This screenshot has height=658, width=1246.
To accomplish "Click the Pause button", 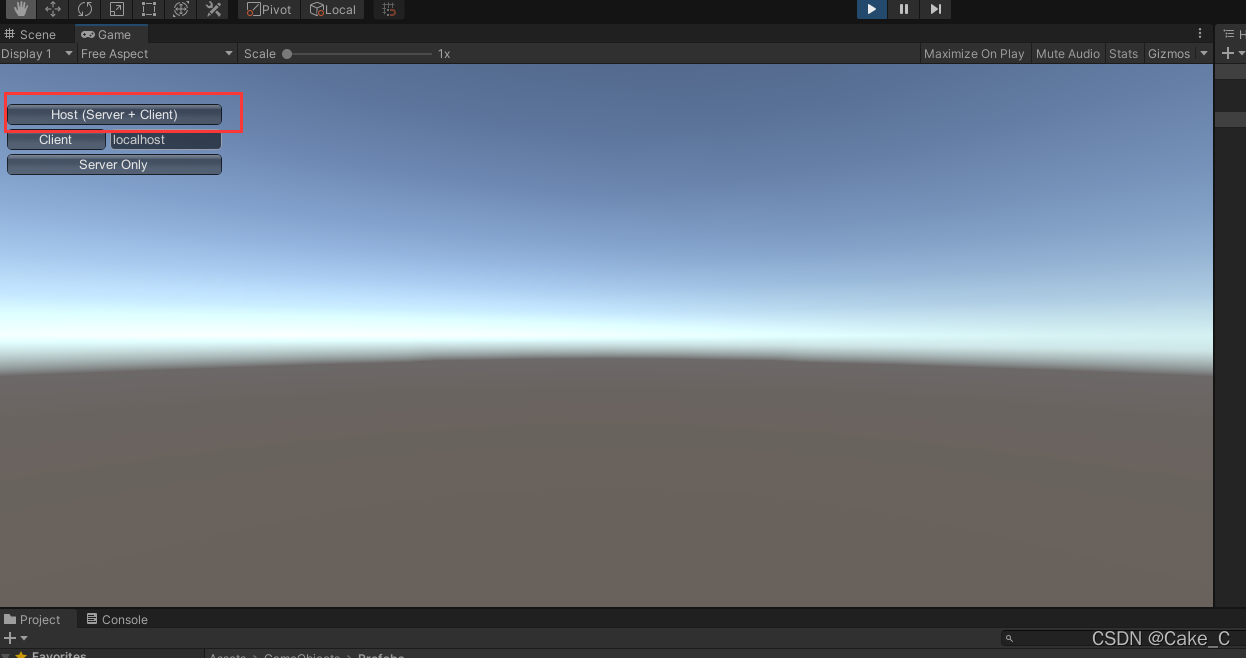I will point(904,9).
